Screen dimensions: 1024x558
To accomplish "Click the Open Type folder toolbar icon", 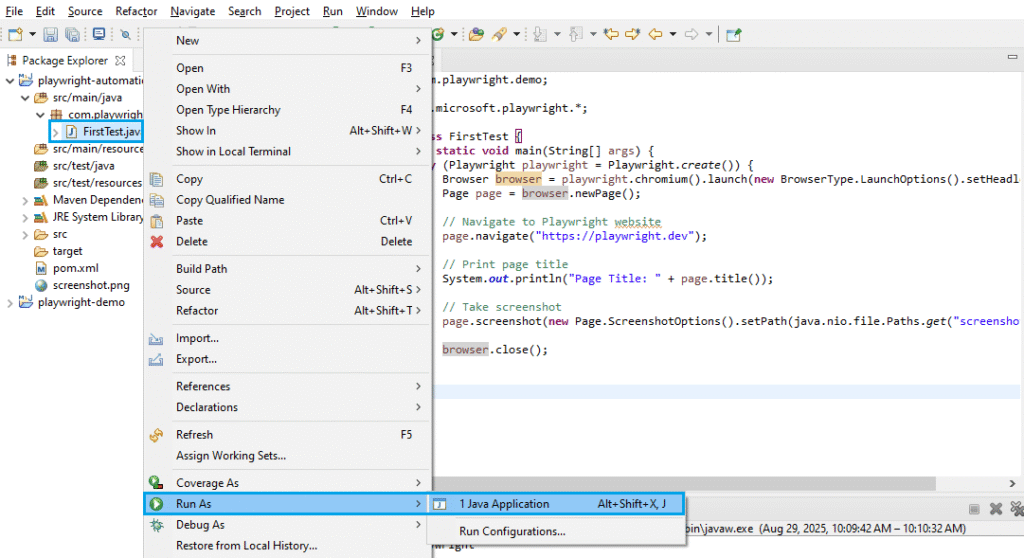I will pyautogui.click(x=477, y=34).
